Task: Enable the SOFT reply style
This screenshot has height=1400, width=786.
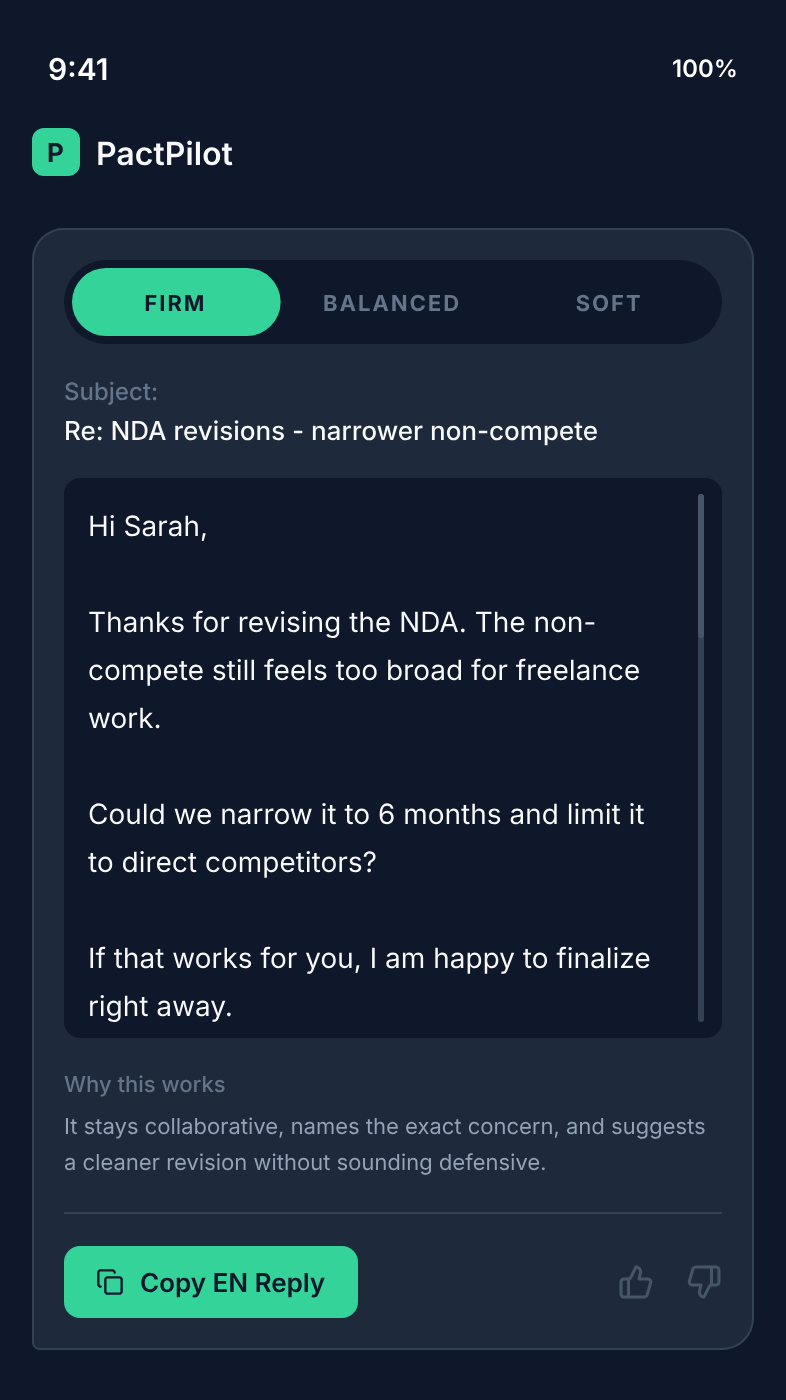Action: tap(607, 302)
